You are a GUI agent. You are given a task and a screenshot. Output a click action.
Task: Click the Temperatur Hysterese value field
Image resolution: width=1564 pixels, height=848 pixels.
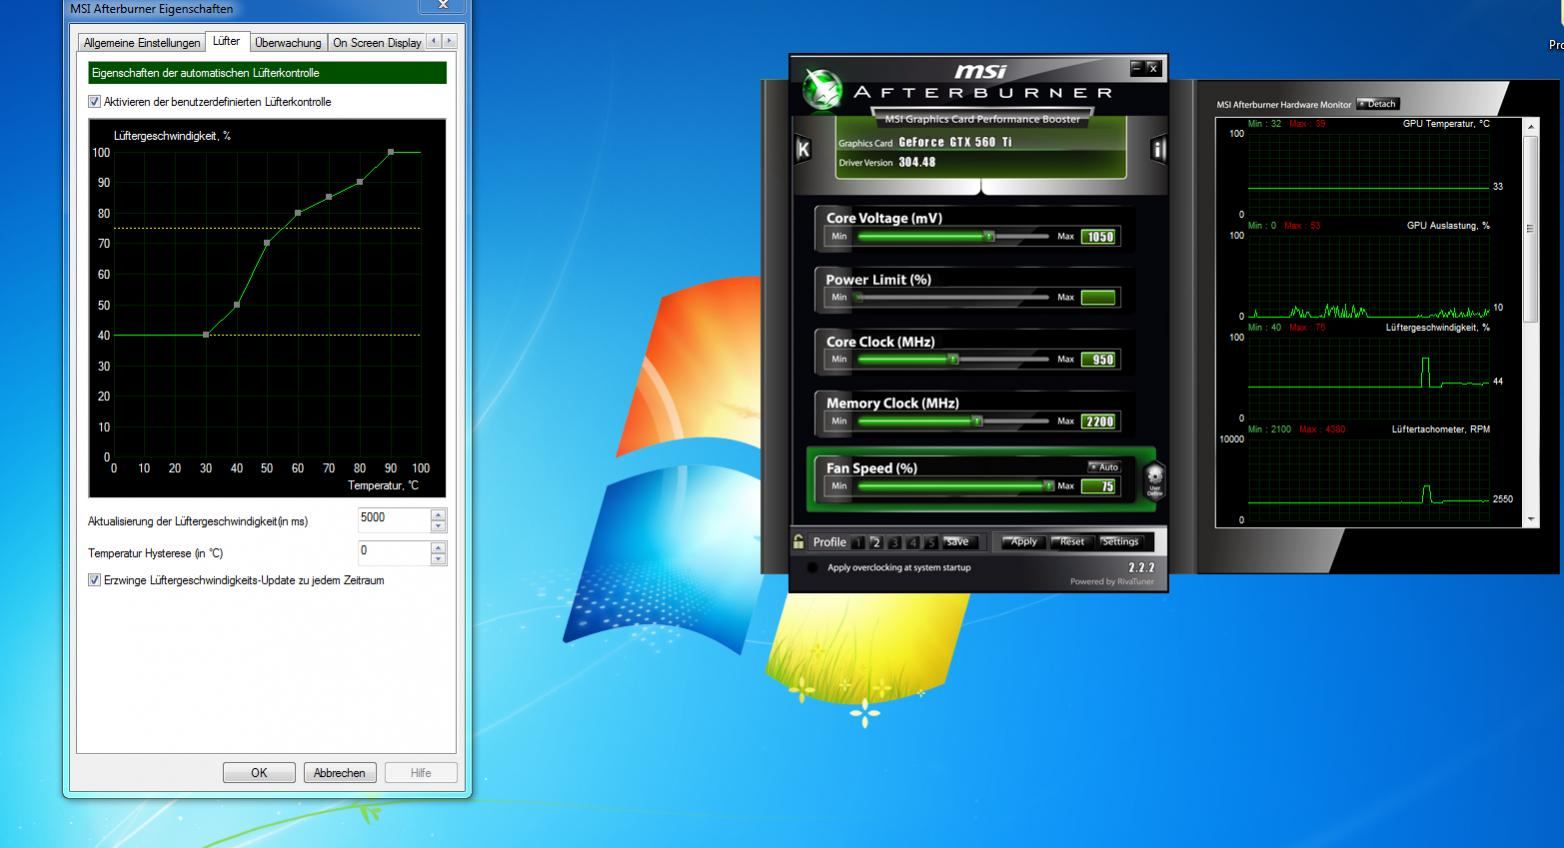coord(395,552)
